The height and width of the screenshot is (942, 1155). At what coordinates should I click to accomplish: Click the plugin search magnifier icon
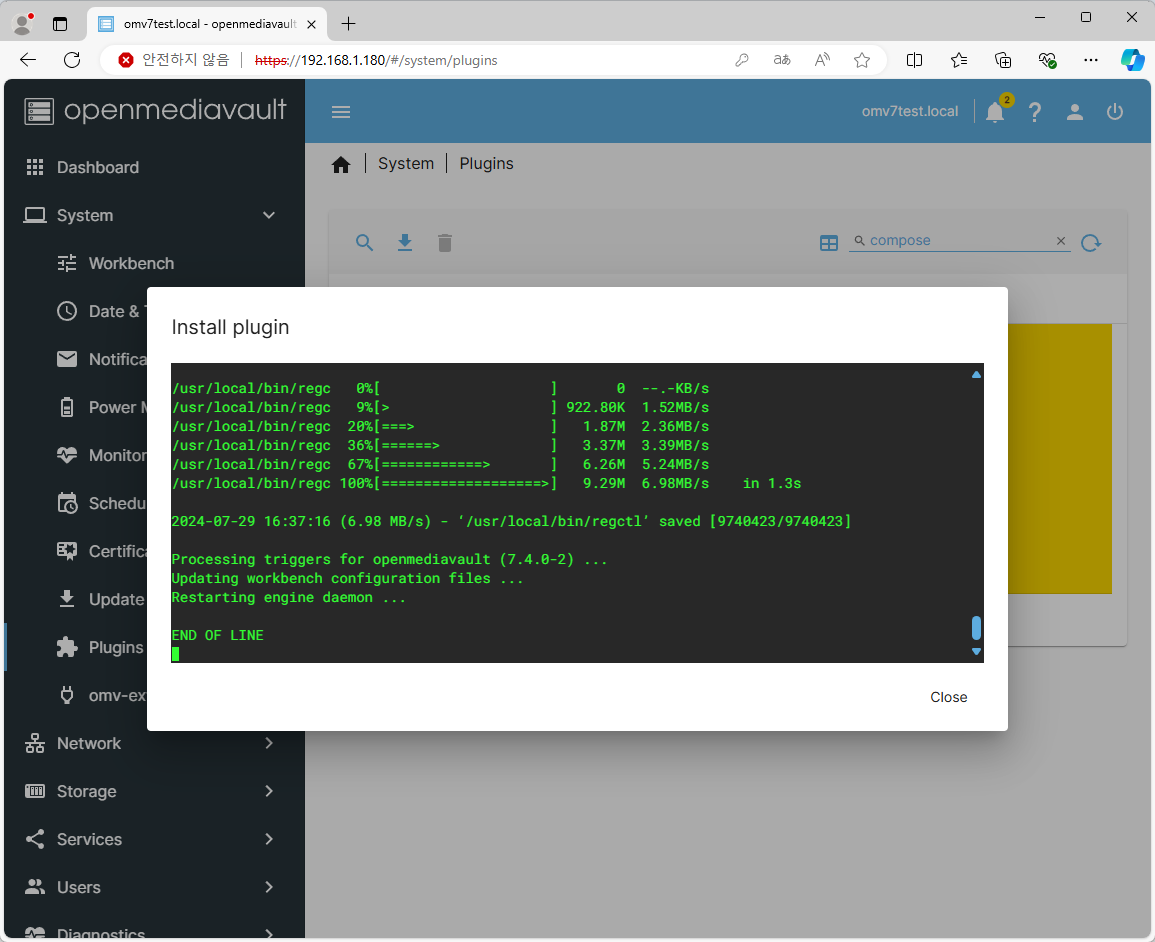(x=365, y=242)
